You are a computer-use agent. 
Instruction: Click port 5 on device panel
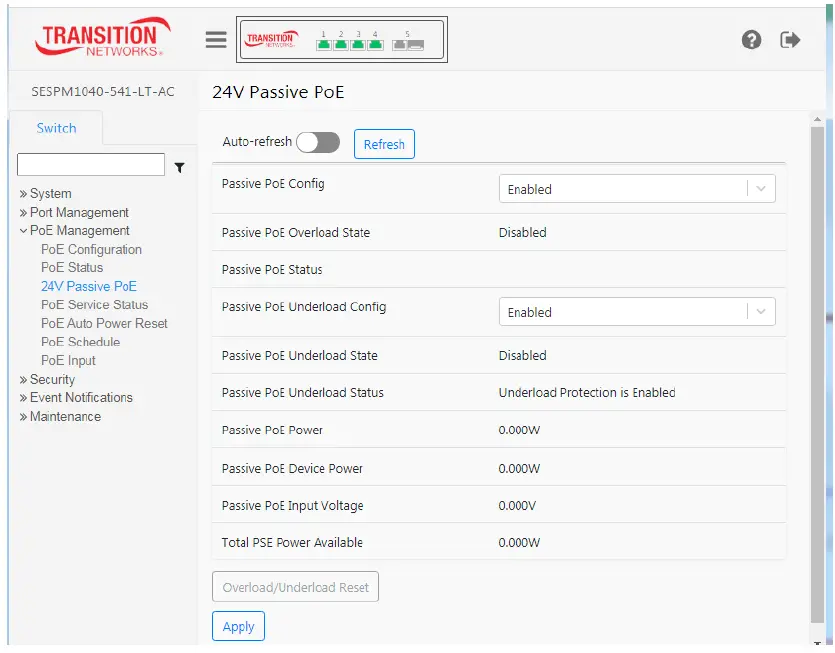[x=407, y=44]
